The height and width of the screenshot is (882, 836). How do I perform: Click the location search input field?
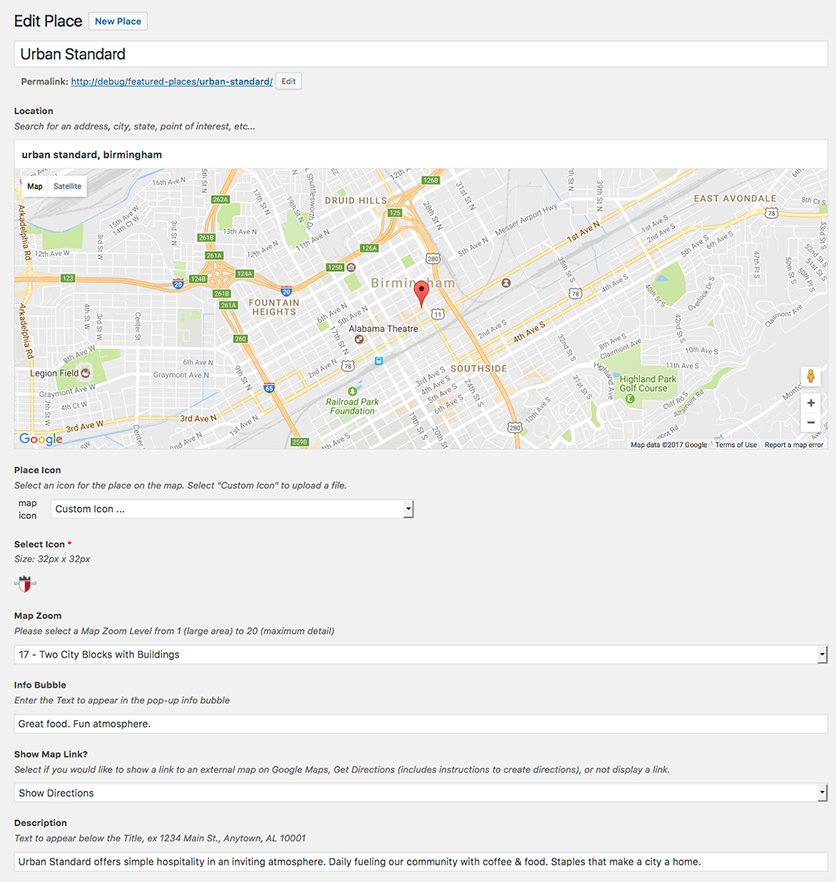(x=421, y=155)
